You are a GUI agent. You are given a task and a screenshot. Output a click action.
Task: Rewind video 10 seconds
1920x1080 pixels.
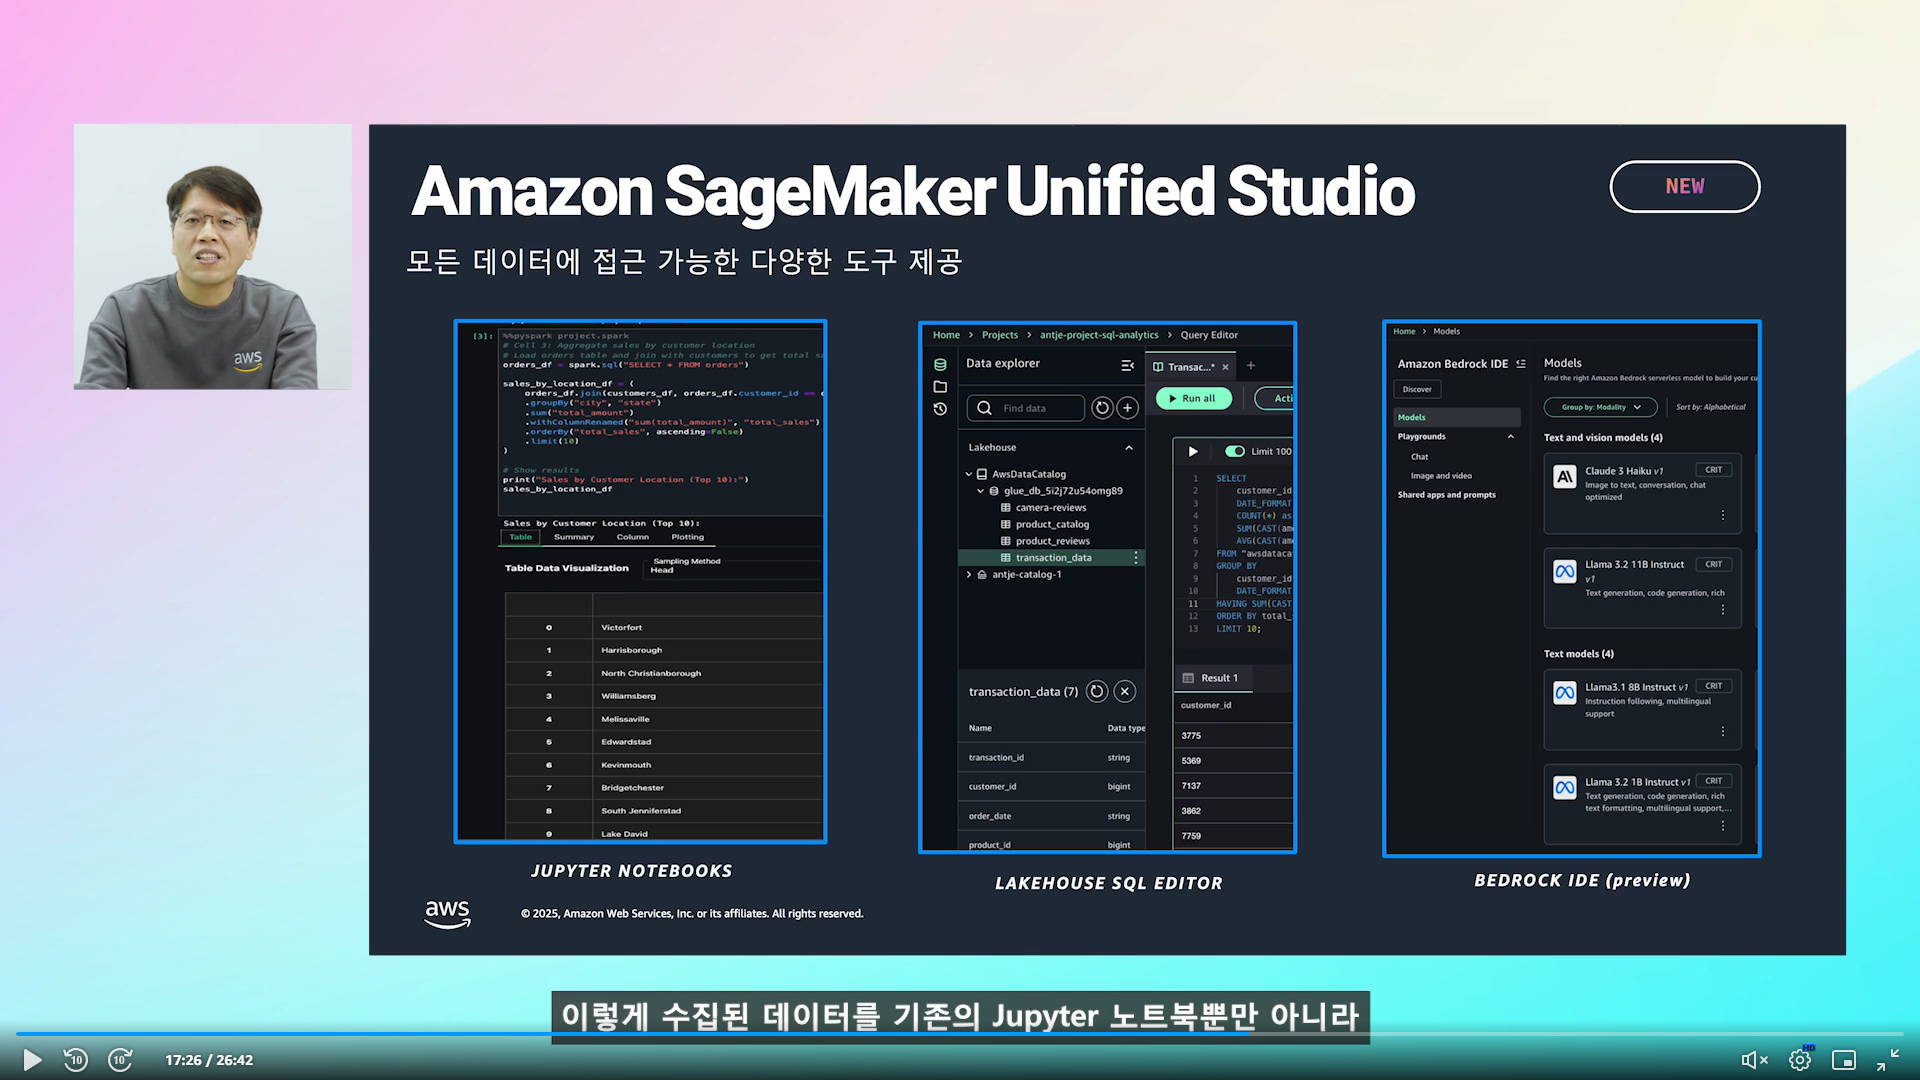[x=76, y=1060]
